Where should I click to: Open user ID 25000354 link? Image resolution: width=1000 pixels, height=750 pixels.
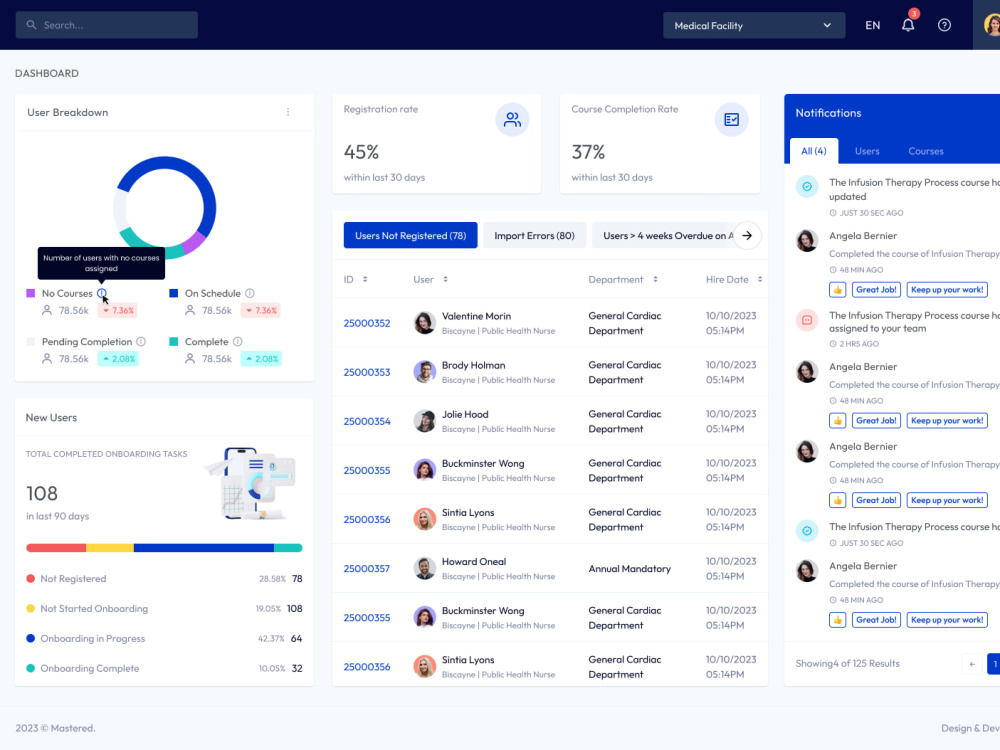click(x=367, y=422)
